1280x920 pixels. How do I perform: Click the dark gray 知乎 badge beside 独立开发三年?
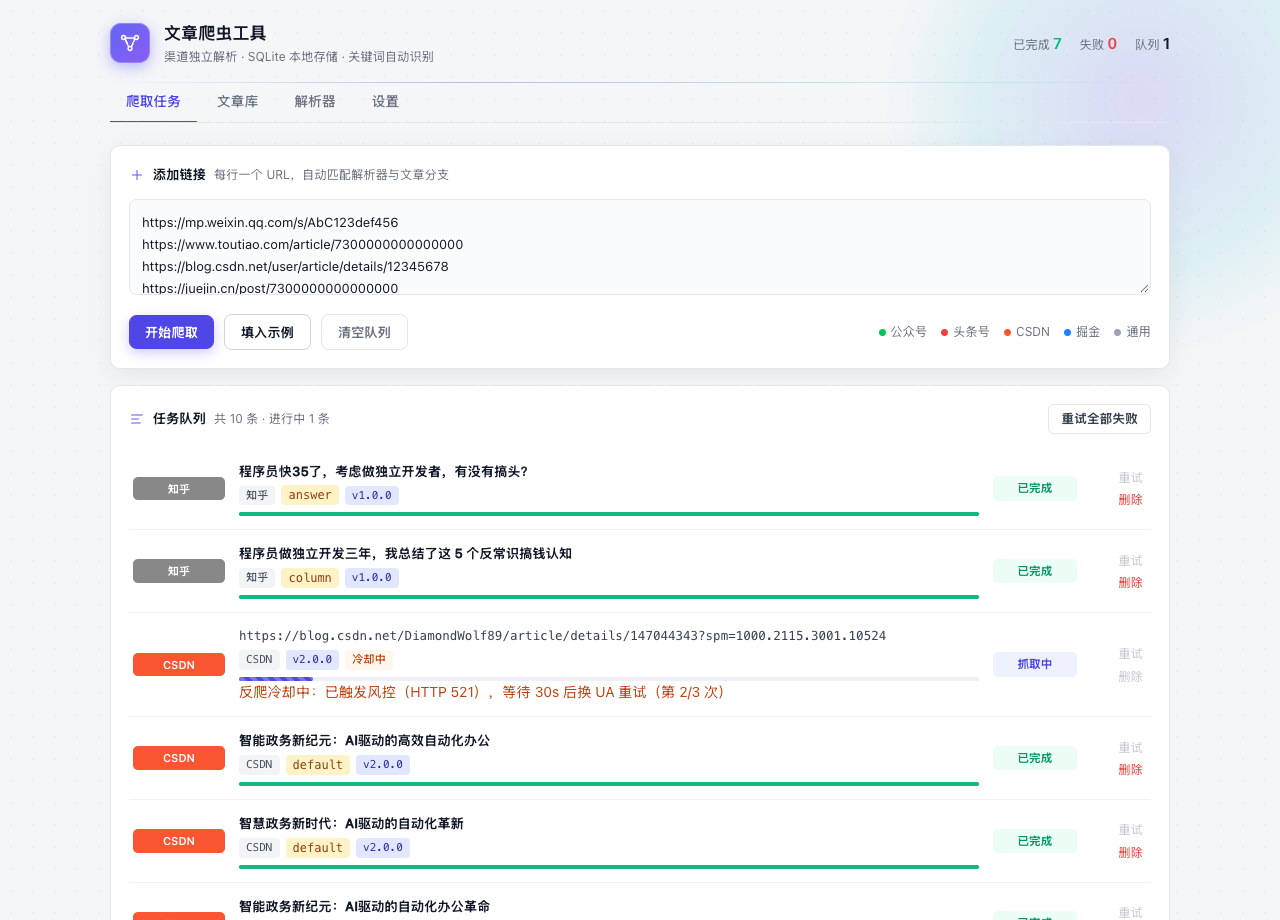pyautogui.click(x=179, y=571)
